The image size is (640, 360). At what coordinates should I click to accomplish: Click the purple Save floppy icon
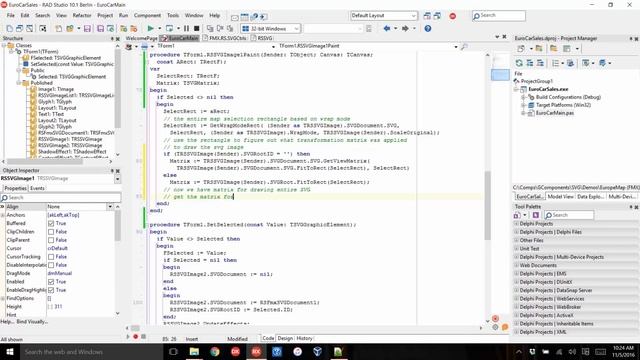tap(87, 29)
